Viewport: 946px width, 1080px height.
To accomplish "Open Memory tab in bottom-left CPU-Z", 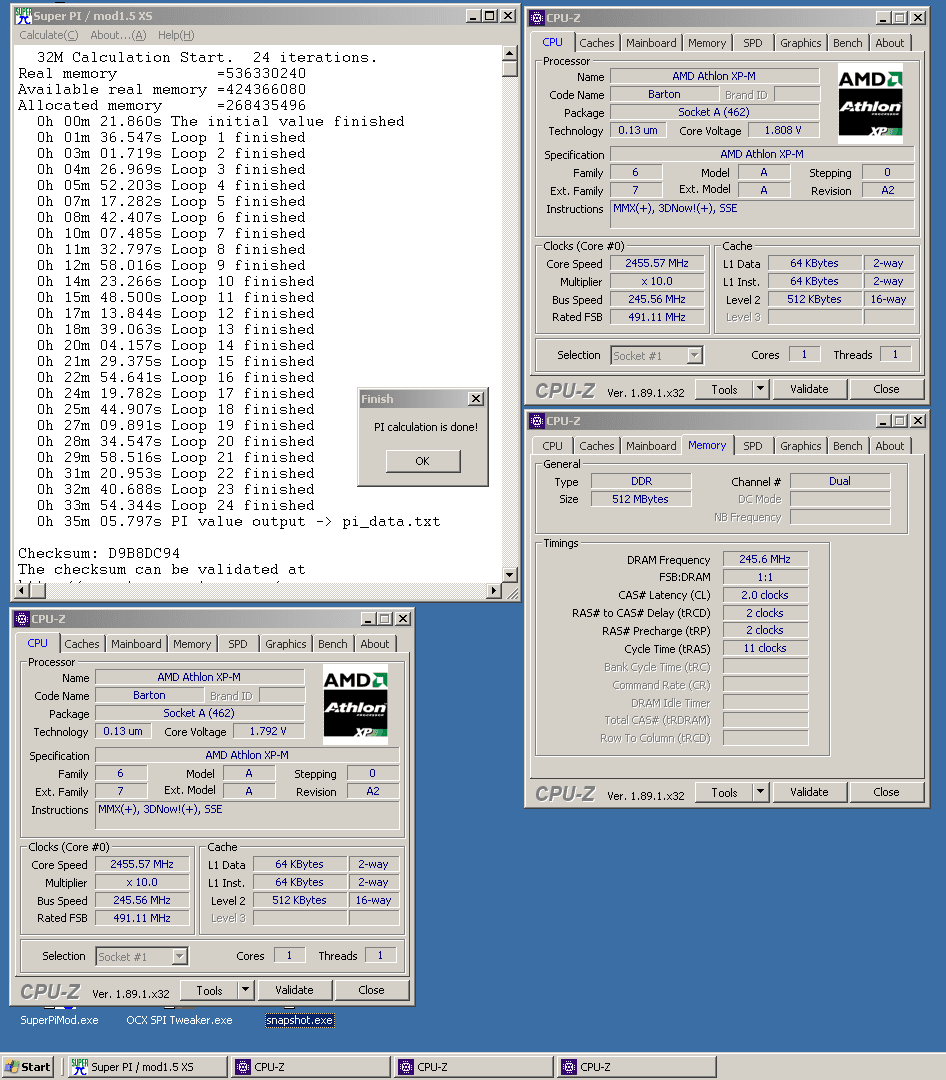I will pyautogui.click(x=192, y=643).
